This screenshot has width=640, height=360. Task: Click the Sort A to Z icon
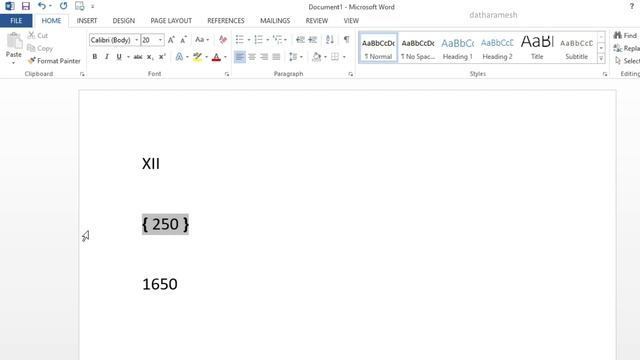(330, 40)
